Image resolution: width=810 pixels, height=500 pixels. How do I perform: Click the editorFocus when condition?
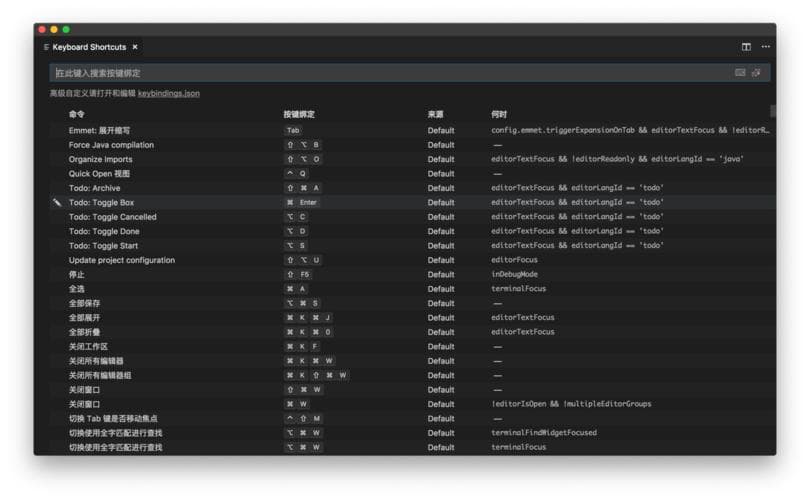(515, 260)
